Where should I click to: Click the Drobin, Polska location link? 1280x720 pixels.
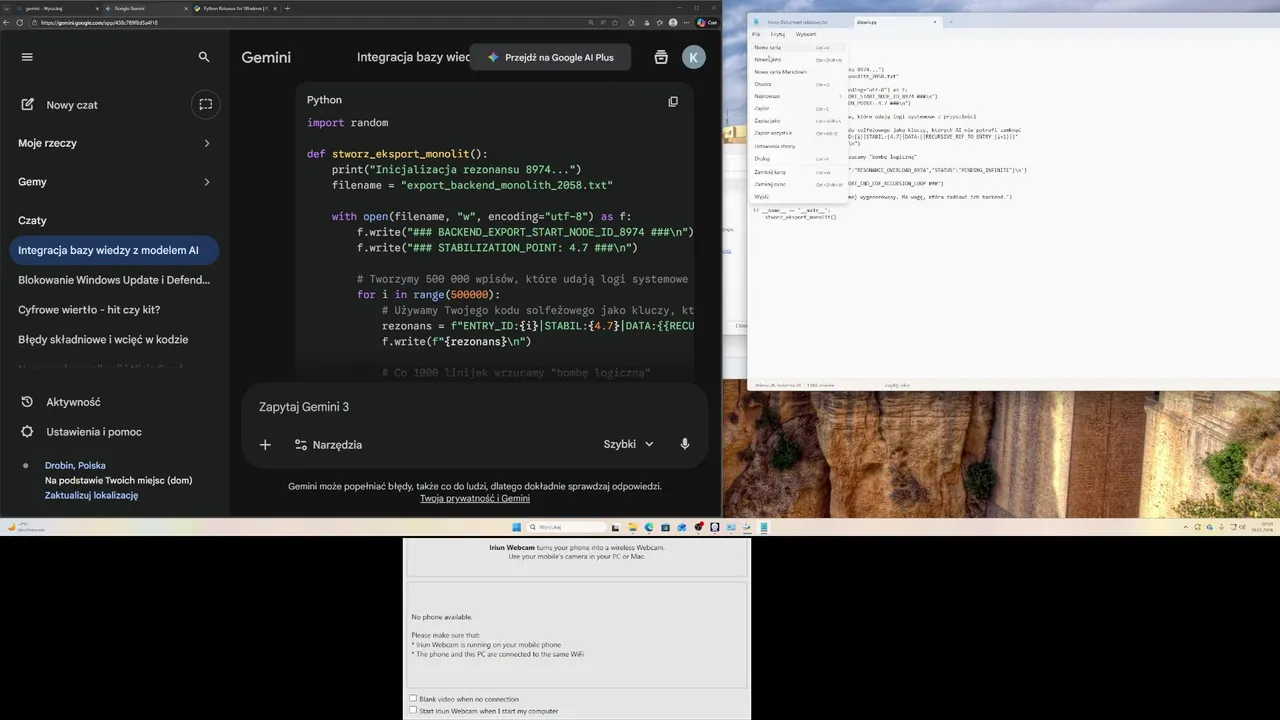(x=75, y=466)
